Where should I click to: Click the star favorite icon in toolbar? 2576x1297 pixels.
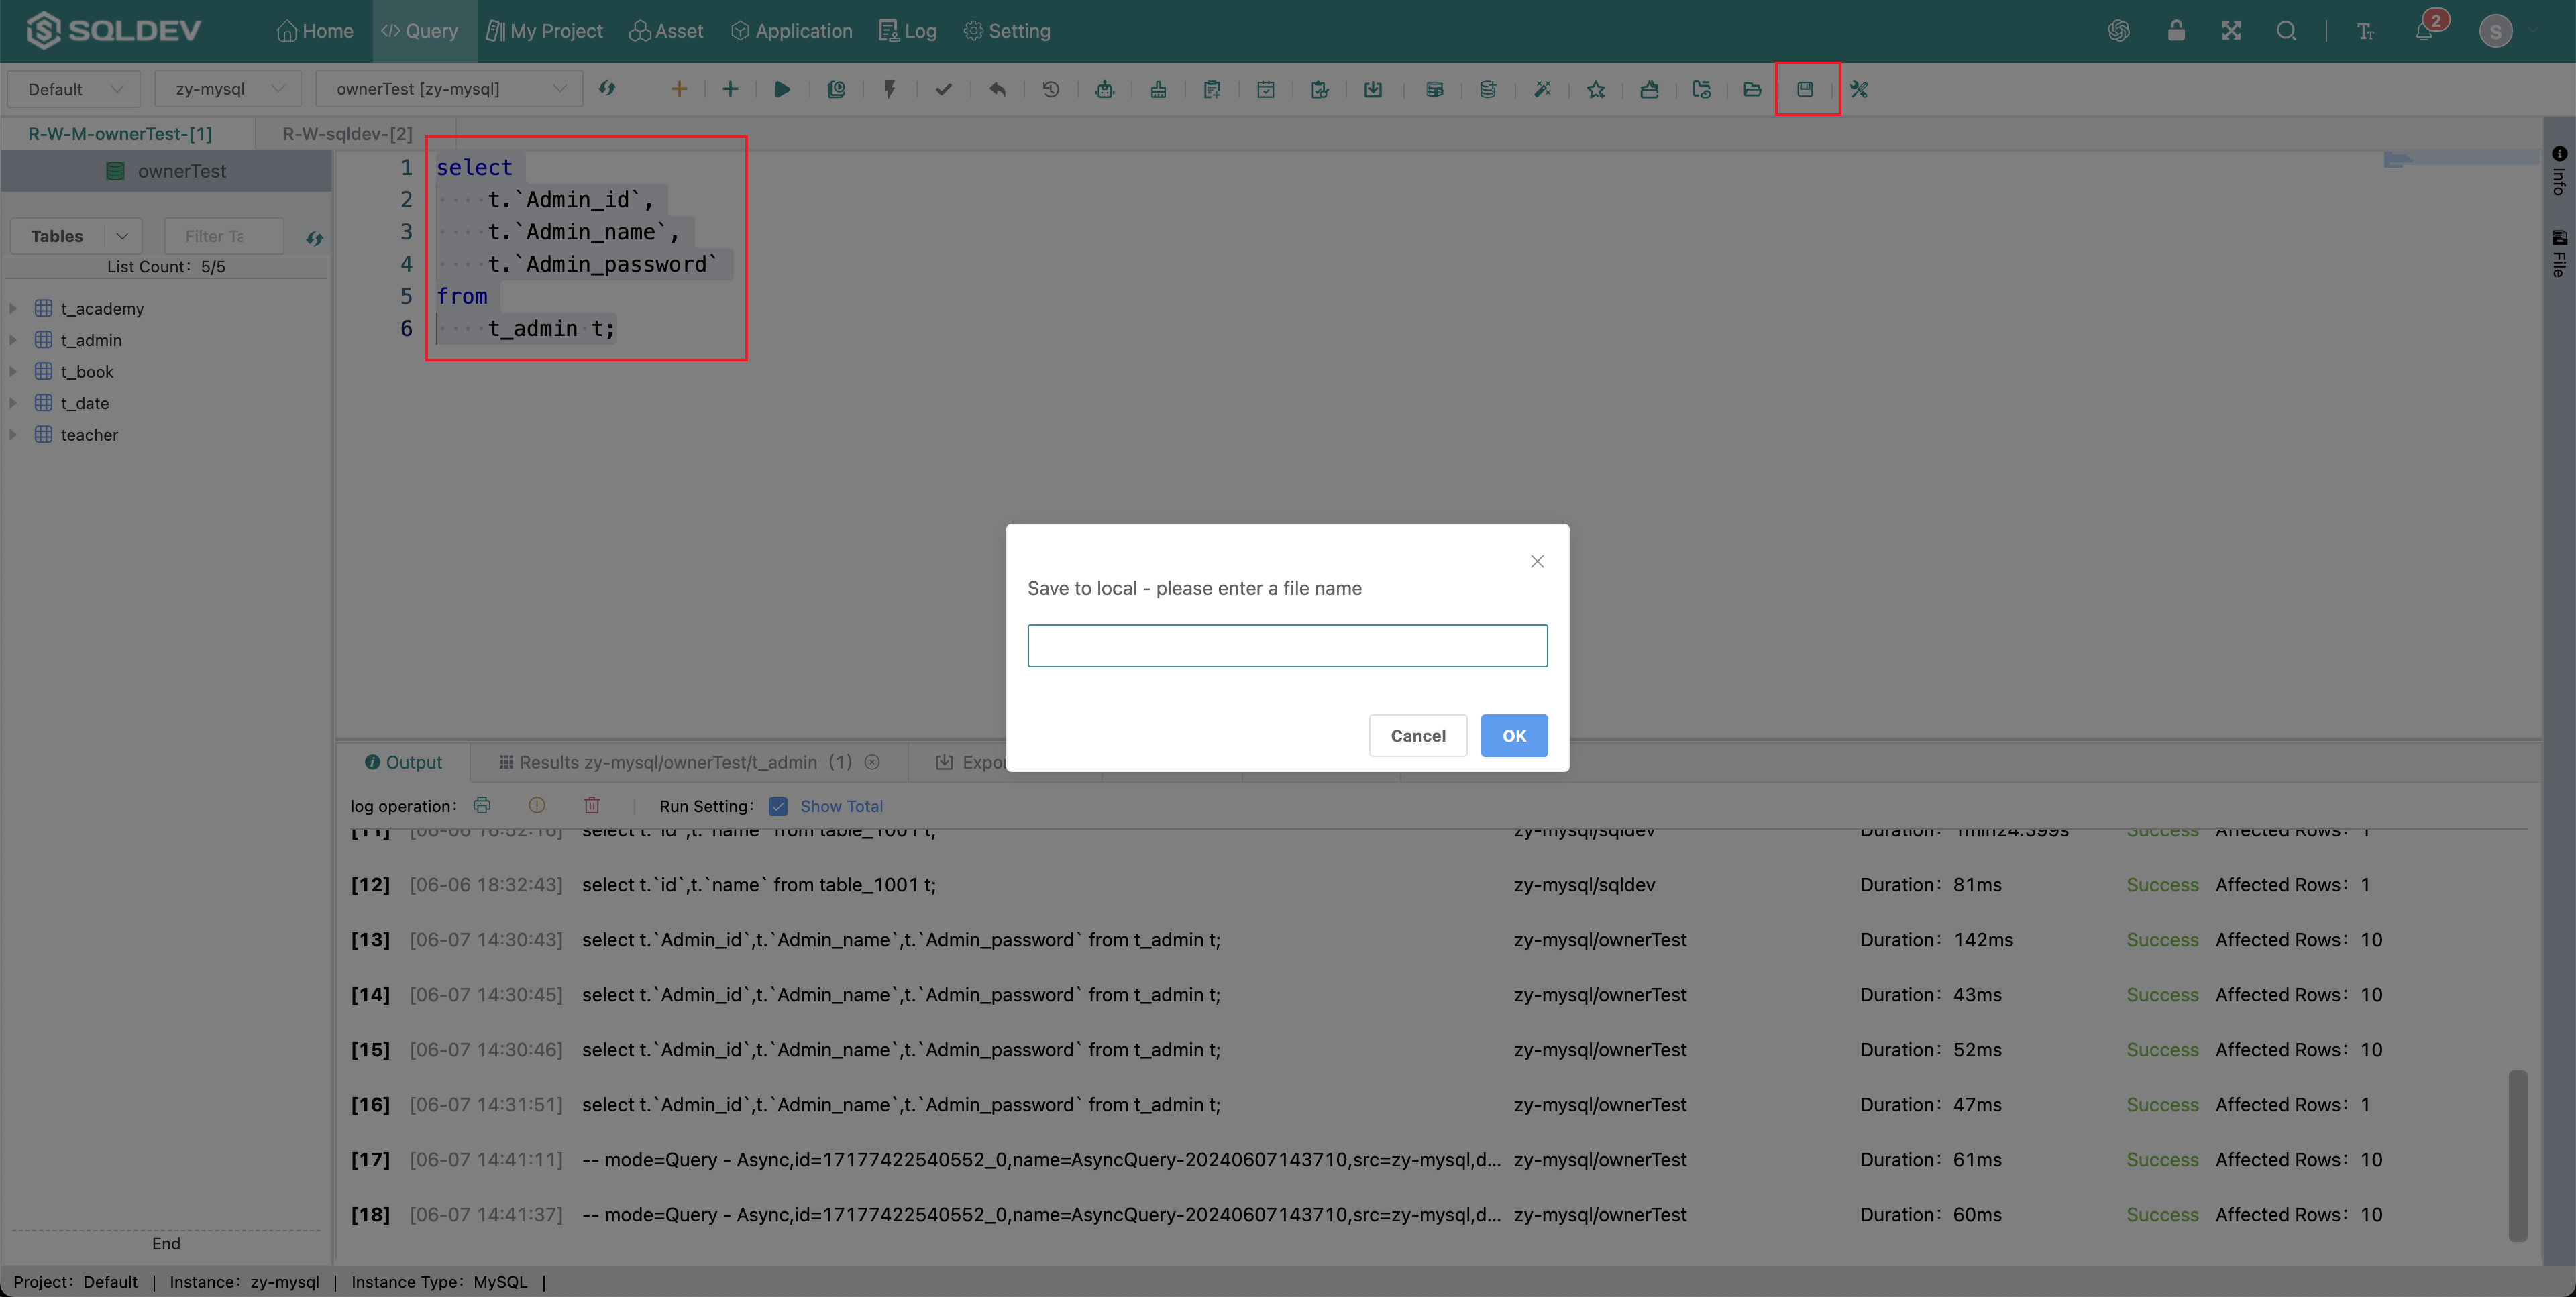click(1596, 89)
